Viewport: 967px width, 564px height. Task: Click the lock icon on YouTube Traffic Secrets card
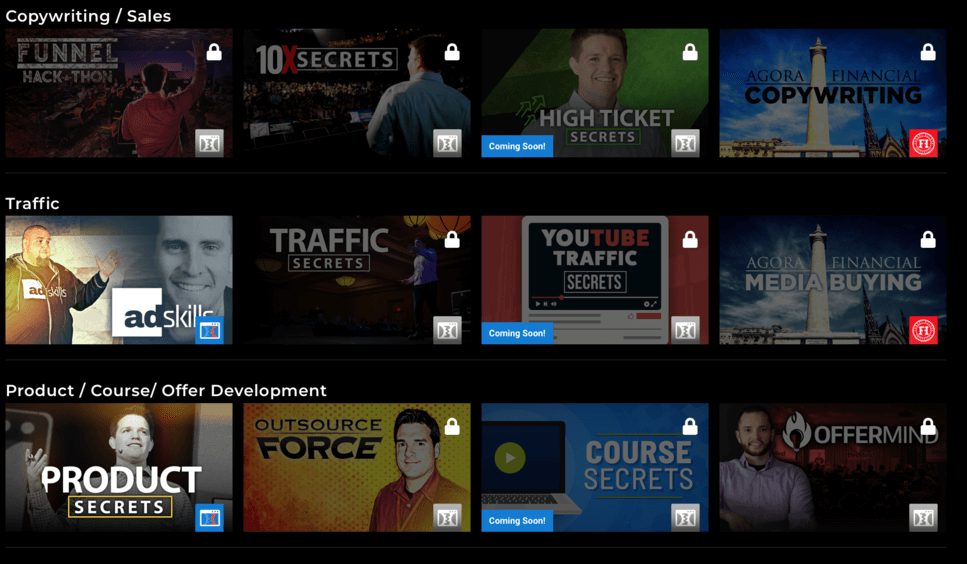coord(690,239)
